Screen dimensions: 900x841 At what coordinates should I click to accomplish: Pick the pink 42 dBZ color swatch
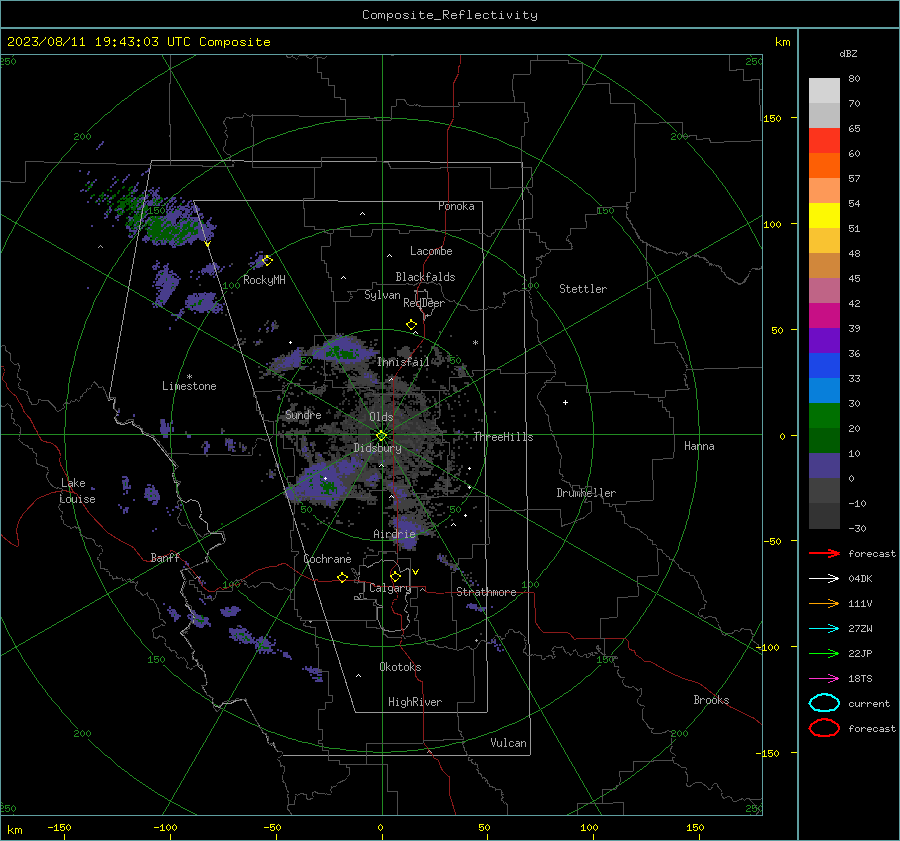(824, 290)
